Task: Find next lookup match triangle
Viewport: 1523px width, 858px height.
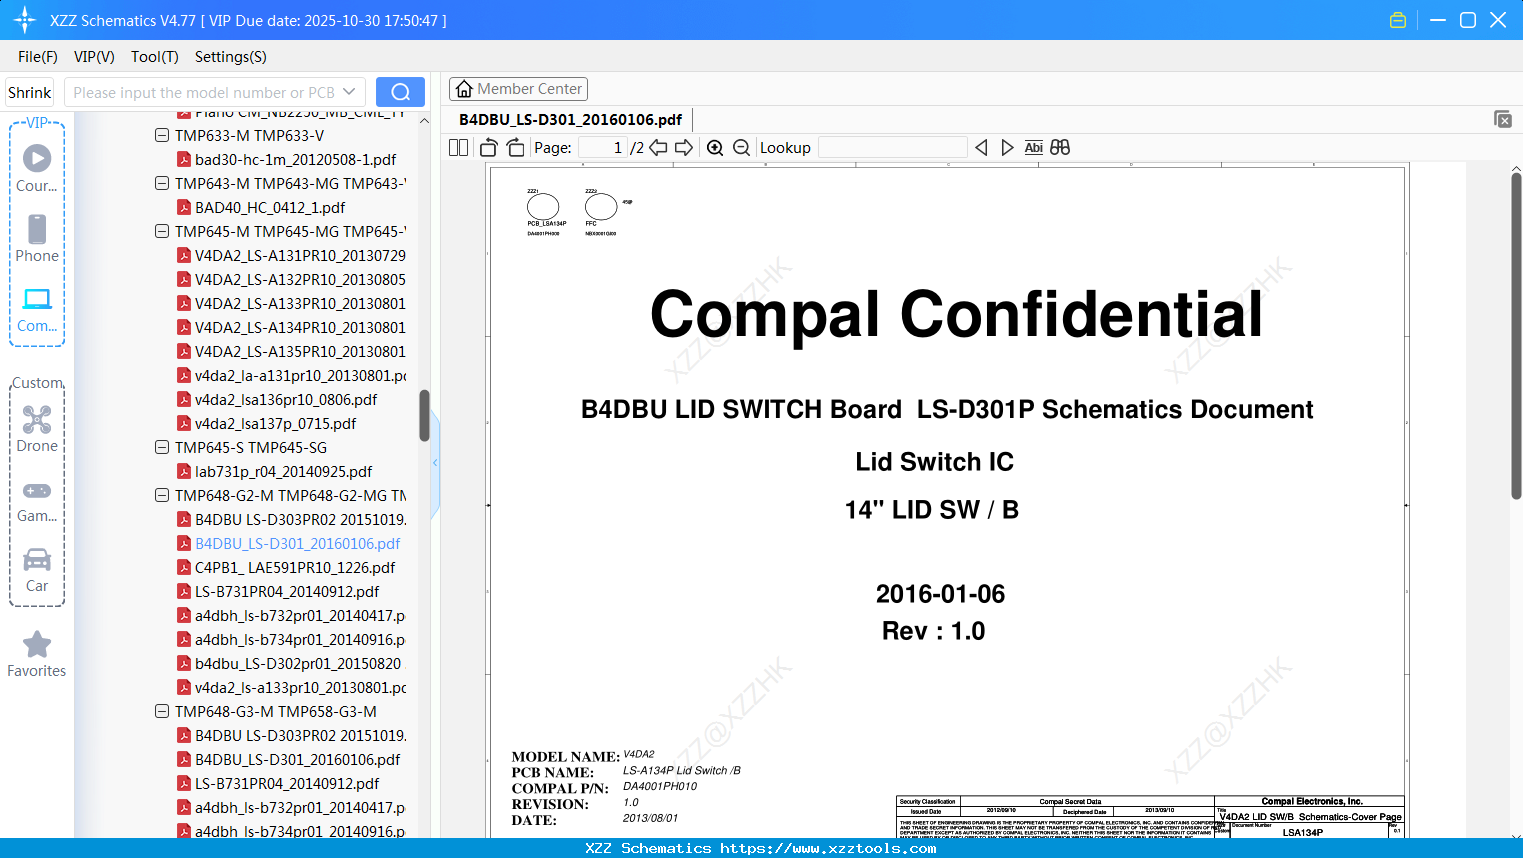Action: 1007,147
